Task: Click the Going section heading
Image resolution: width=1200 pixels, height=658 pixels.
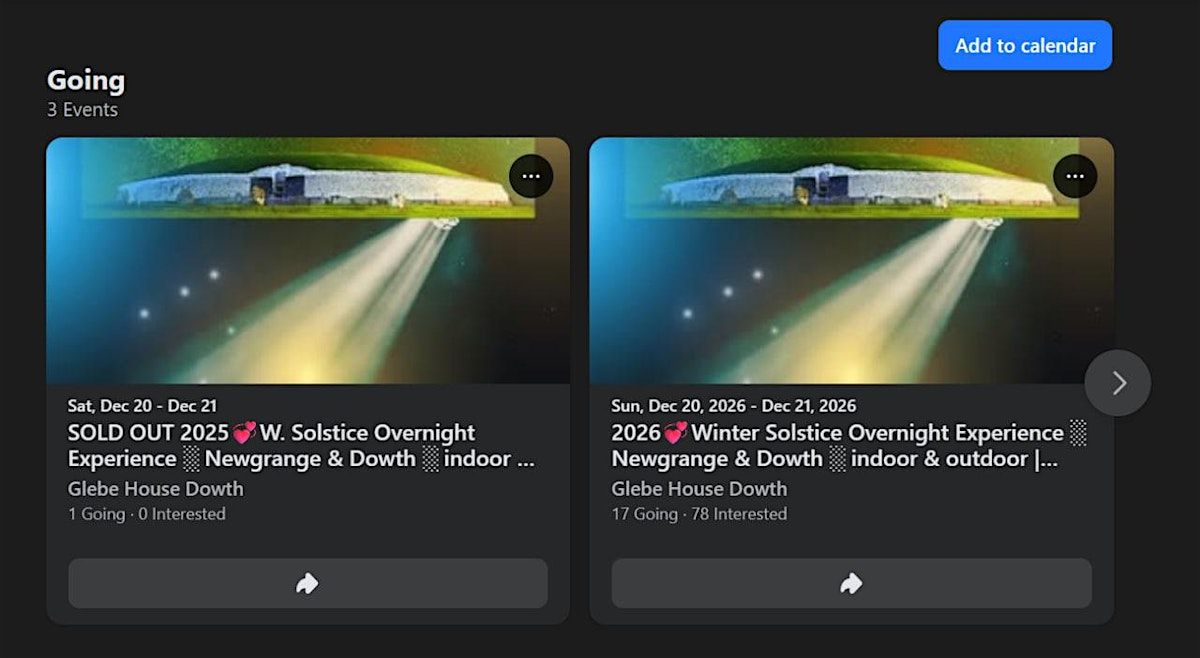Action: point(86,81)
